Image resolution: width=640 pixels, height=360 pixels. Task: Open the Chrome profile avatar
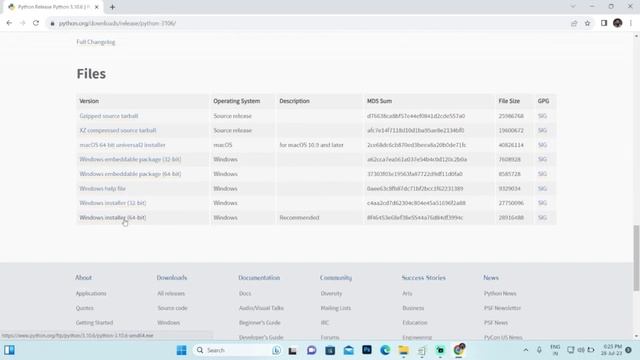pyautogui.click(x=618, y=23)
